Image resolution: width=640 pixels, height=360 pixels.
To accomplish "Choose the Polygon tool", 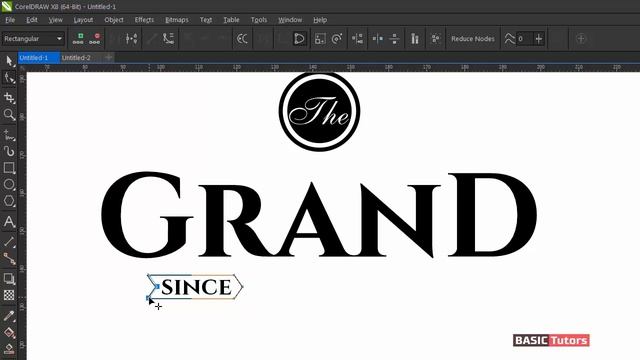I will (9, 201).
